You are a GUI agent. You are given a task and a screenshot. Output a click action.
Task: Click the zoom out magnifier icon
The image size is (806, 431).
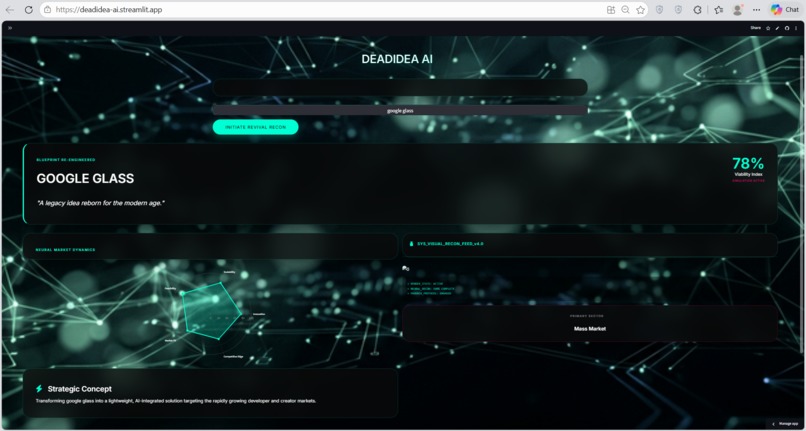tap(626, 10)
